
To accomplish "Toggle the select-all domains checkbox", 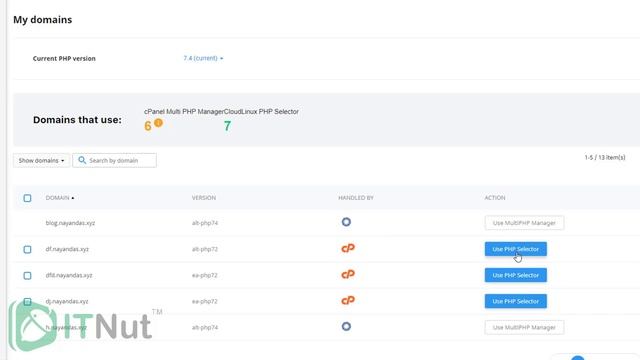I will pos(27,198).
